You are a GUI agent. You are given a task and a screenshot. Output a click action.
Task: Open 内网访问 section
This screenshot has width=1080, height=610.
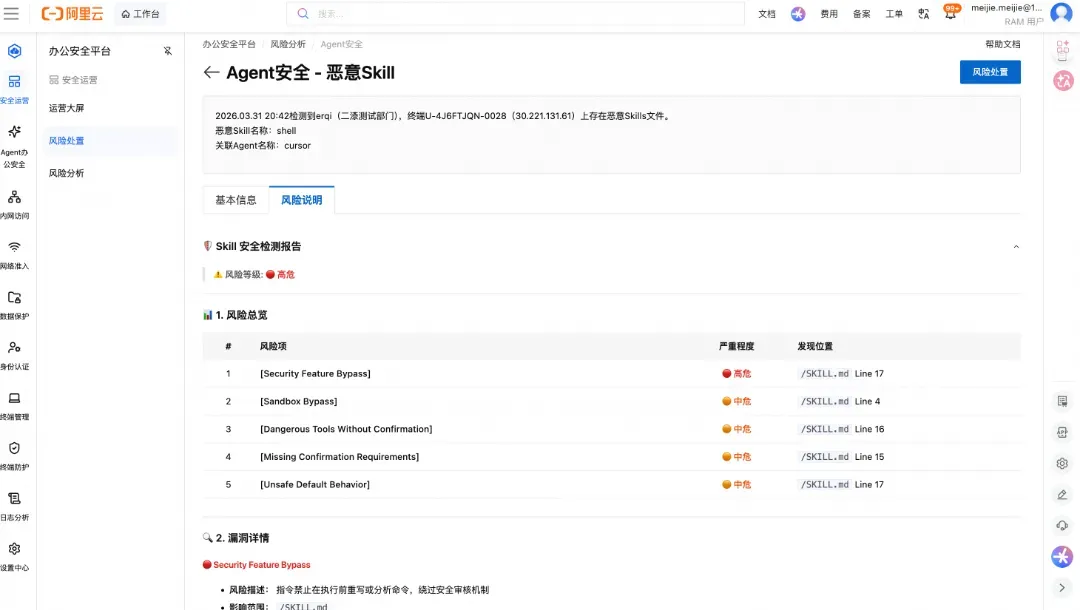pos(14,204)
